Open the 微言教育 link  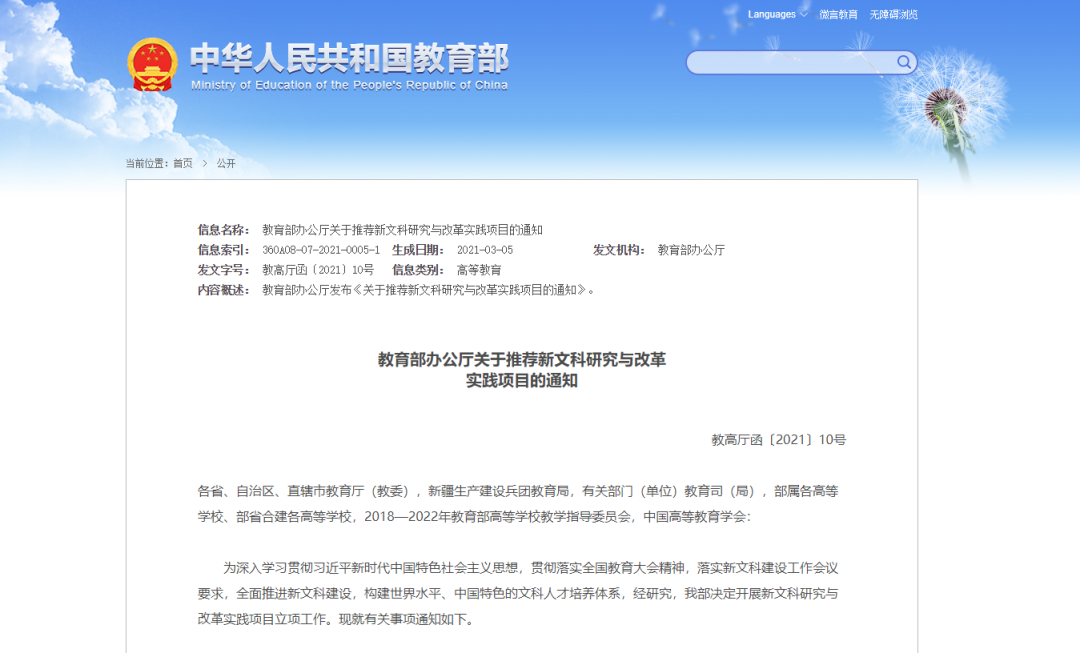pos(838,14)
